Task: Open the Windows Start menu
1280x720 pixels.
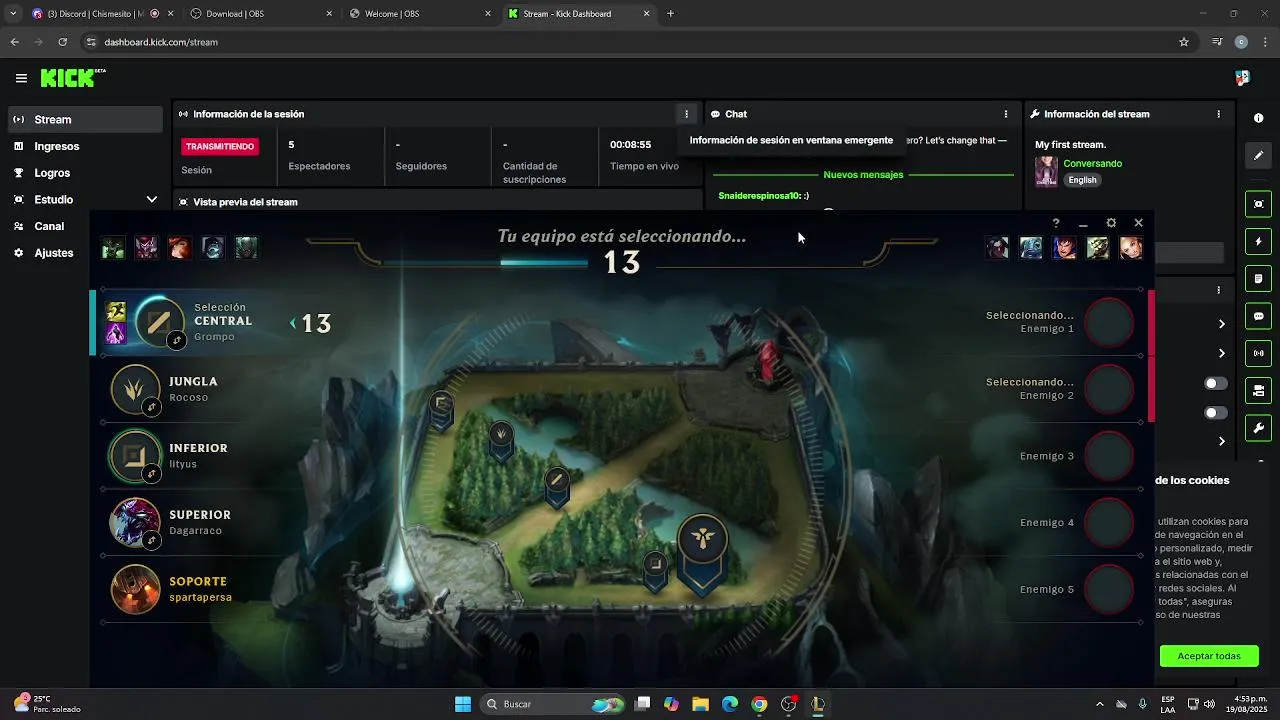Action: [x=463, y=704]
